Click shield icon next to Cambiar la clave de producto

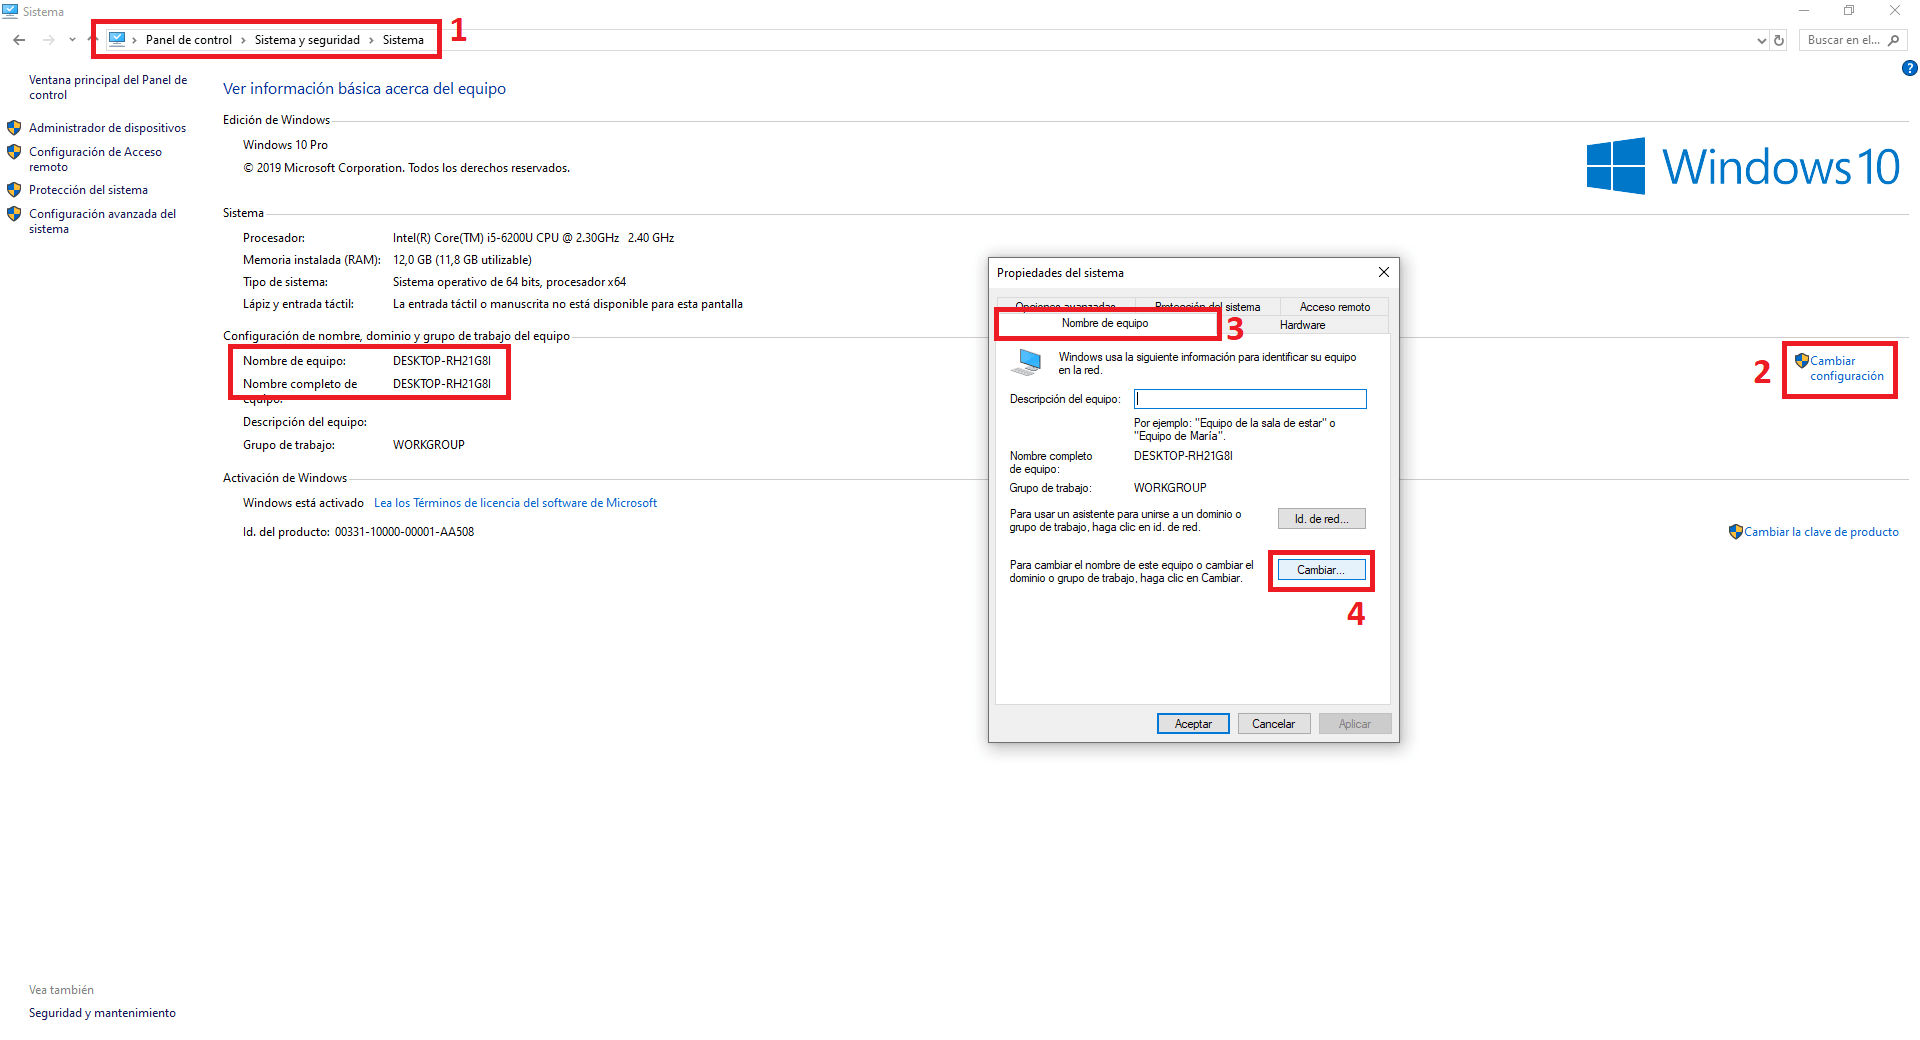1736,532
